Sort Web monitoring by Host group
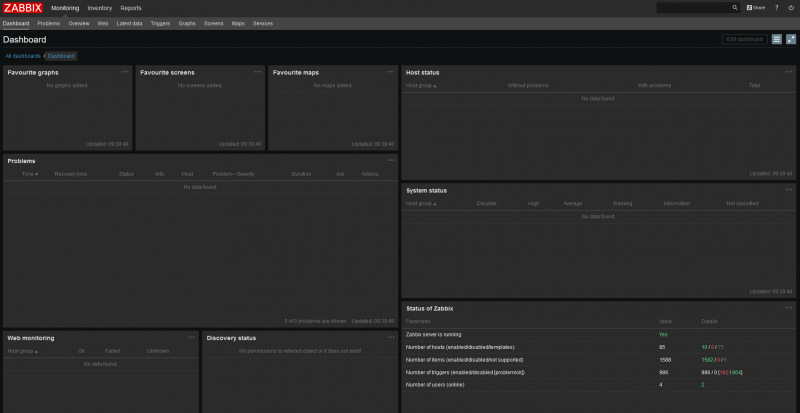Viewport: 800px width, 413px height. (22, 351)
